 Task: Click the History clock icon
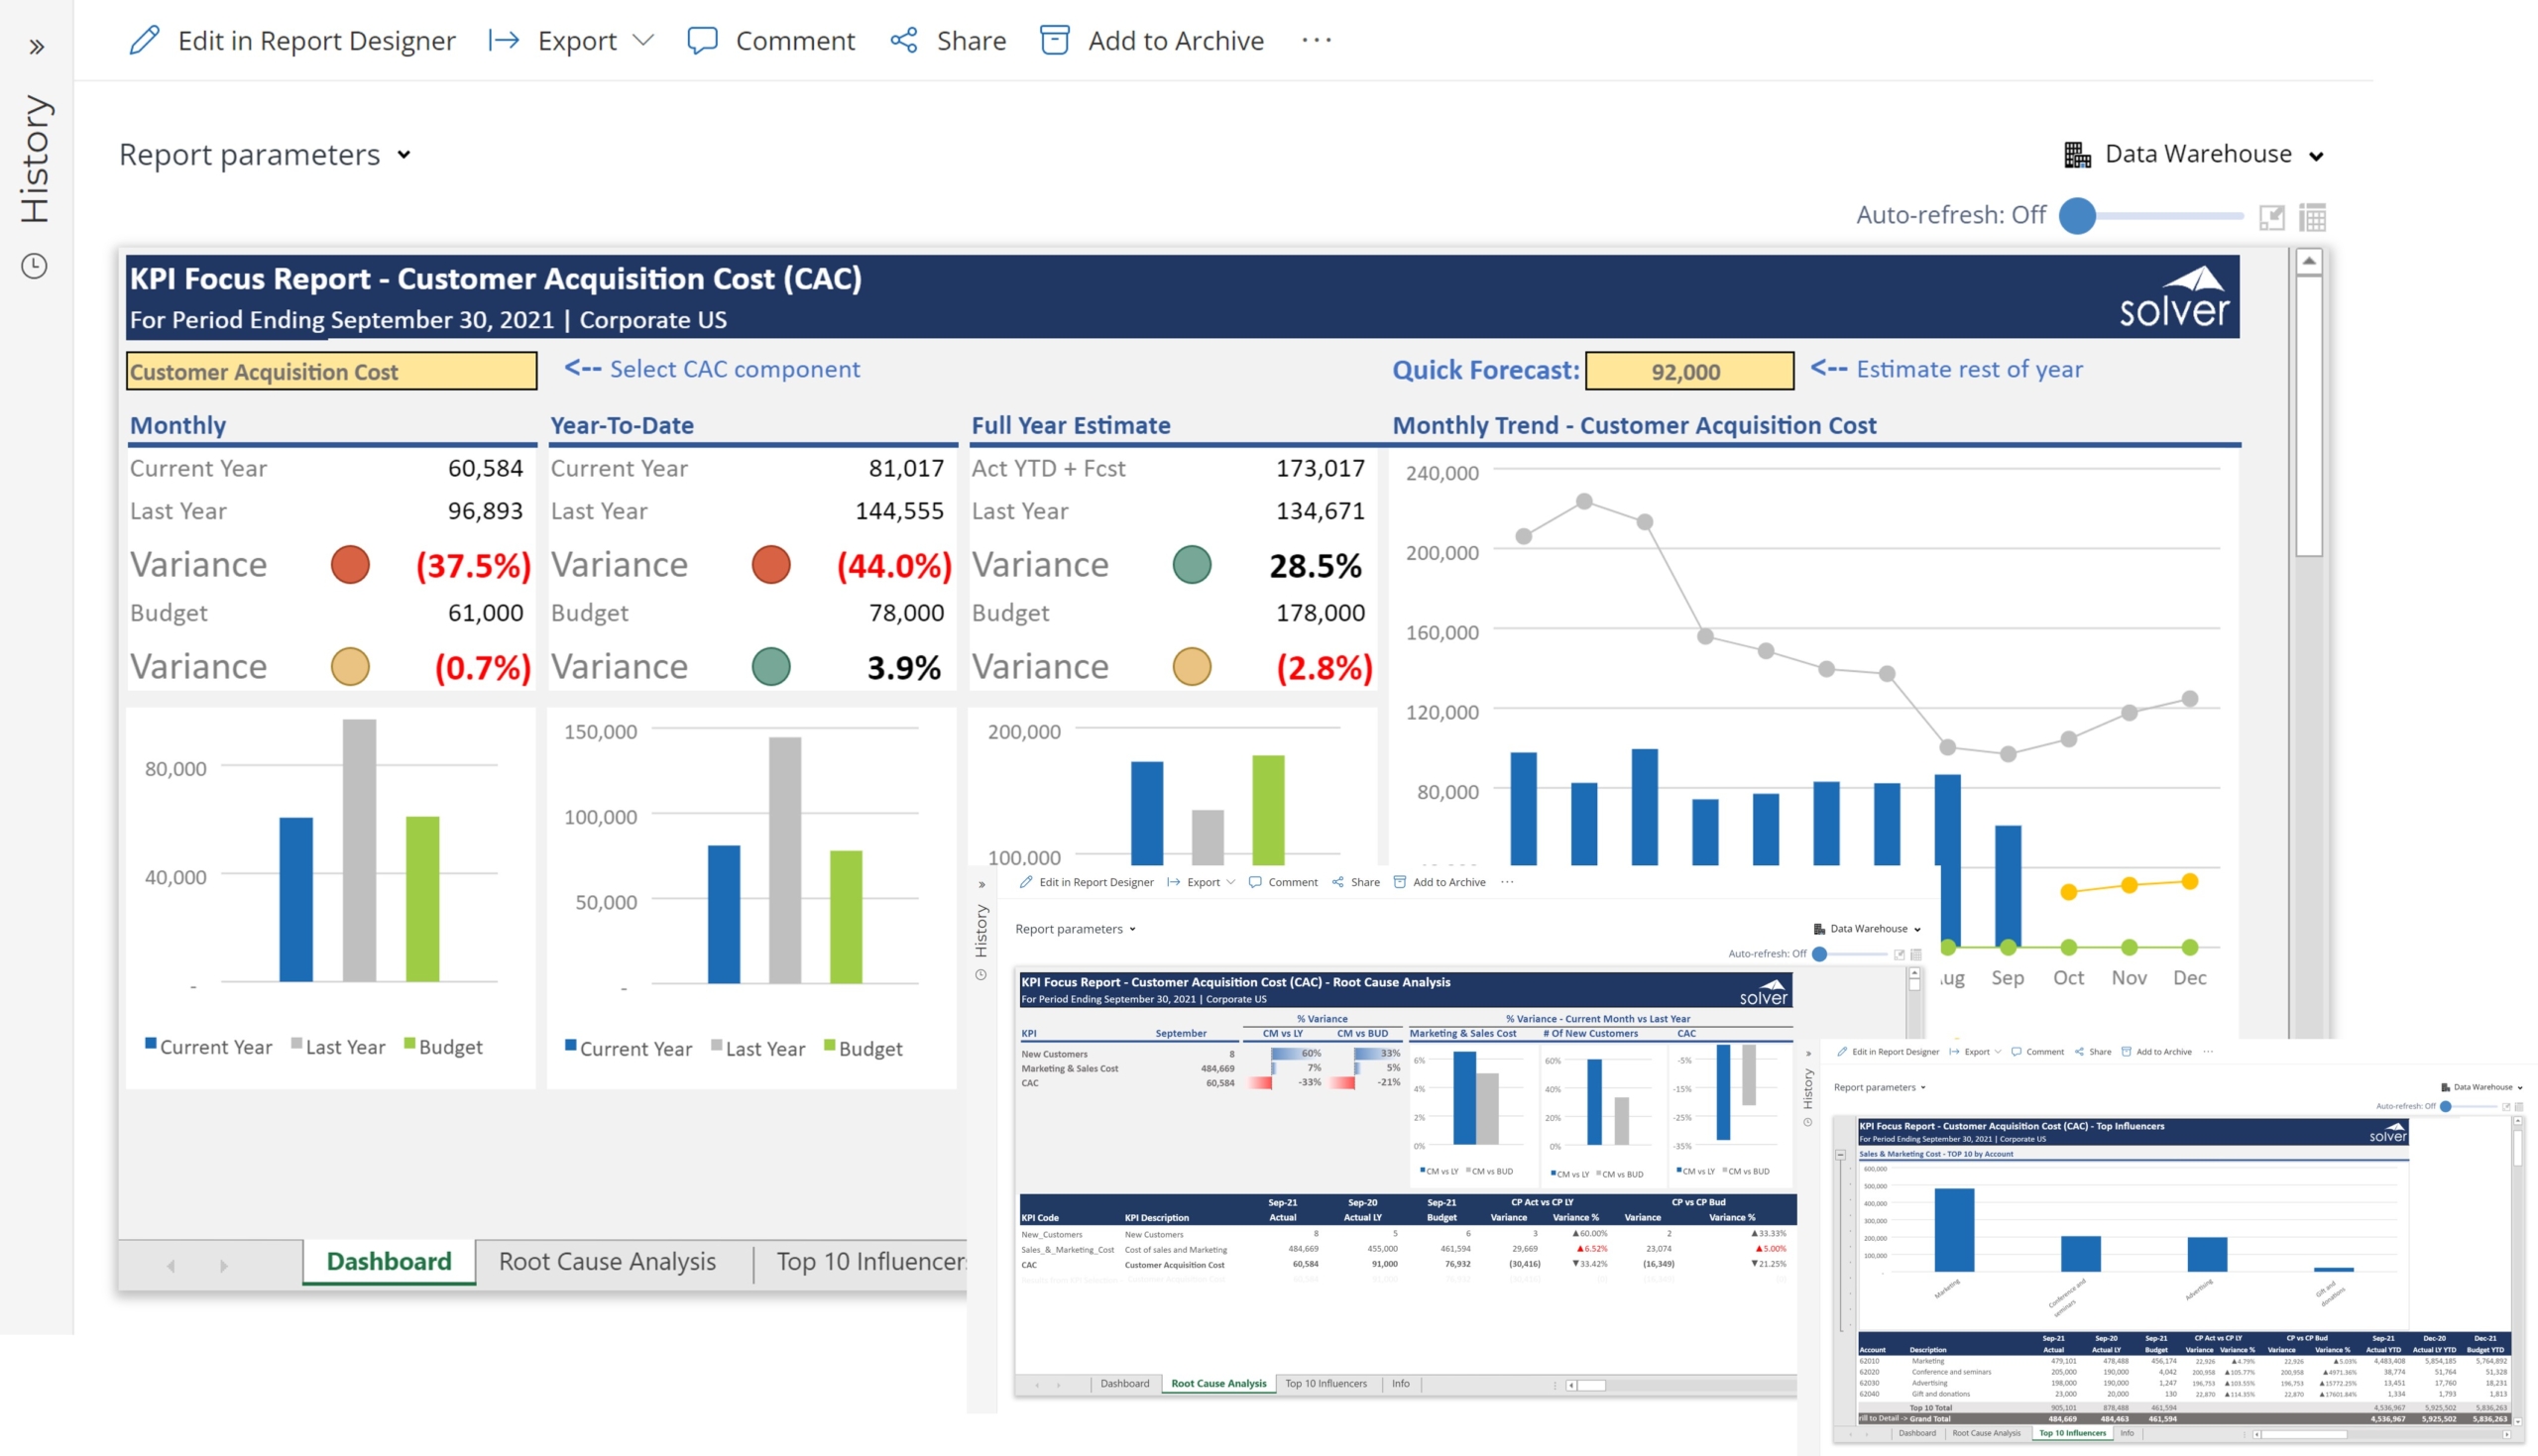pos(35,266)
